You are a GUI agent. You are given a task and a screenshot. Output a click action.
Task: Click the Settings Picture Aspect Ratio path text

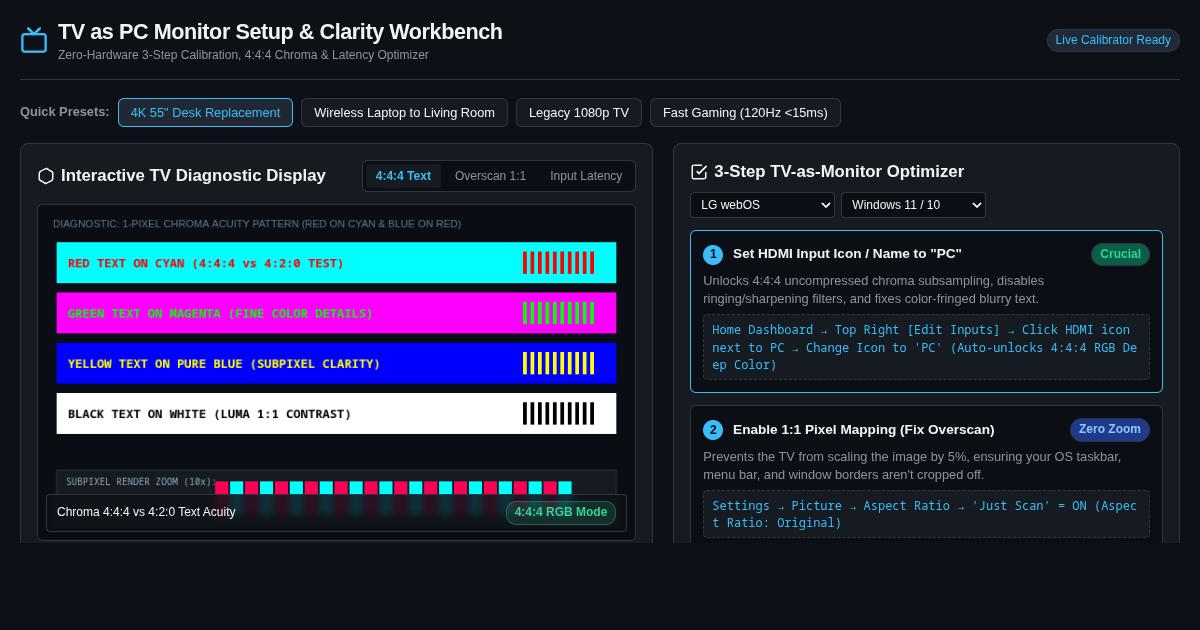point(926,514)
